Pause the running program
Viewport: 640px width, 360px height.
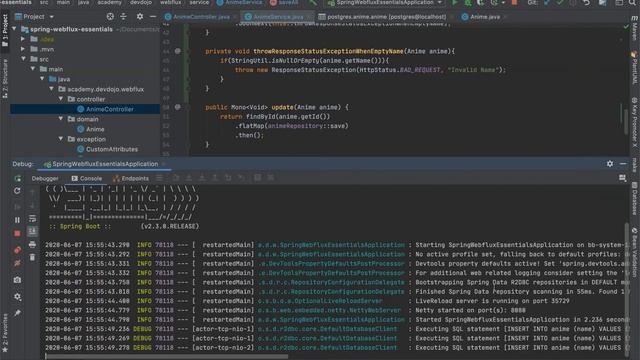[x=17, y=220]
